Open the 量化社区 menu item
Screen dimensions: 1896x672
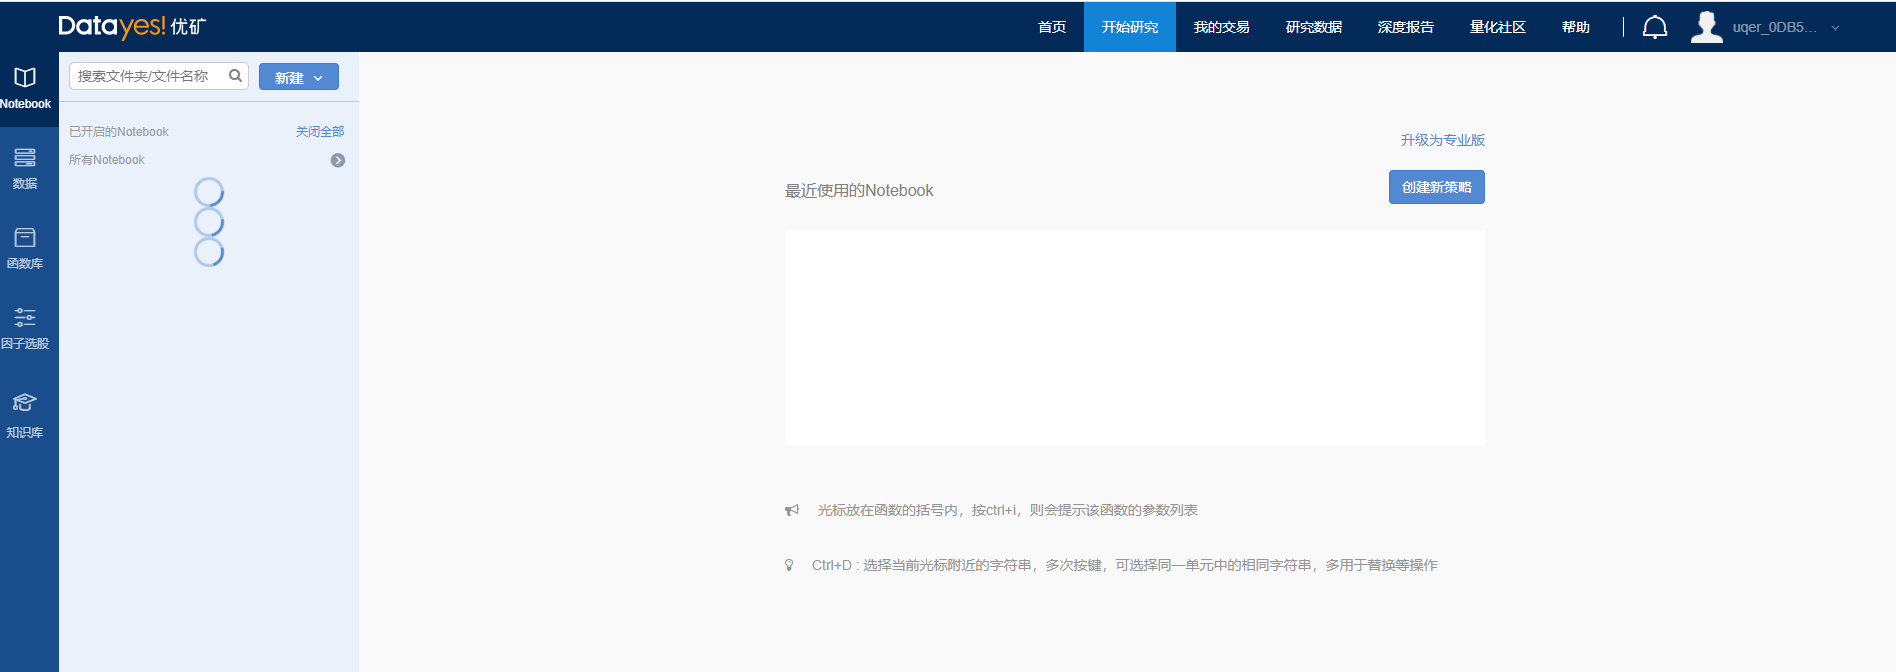click(x=1497, y=27)
